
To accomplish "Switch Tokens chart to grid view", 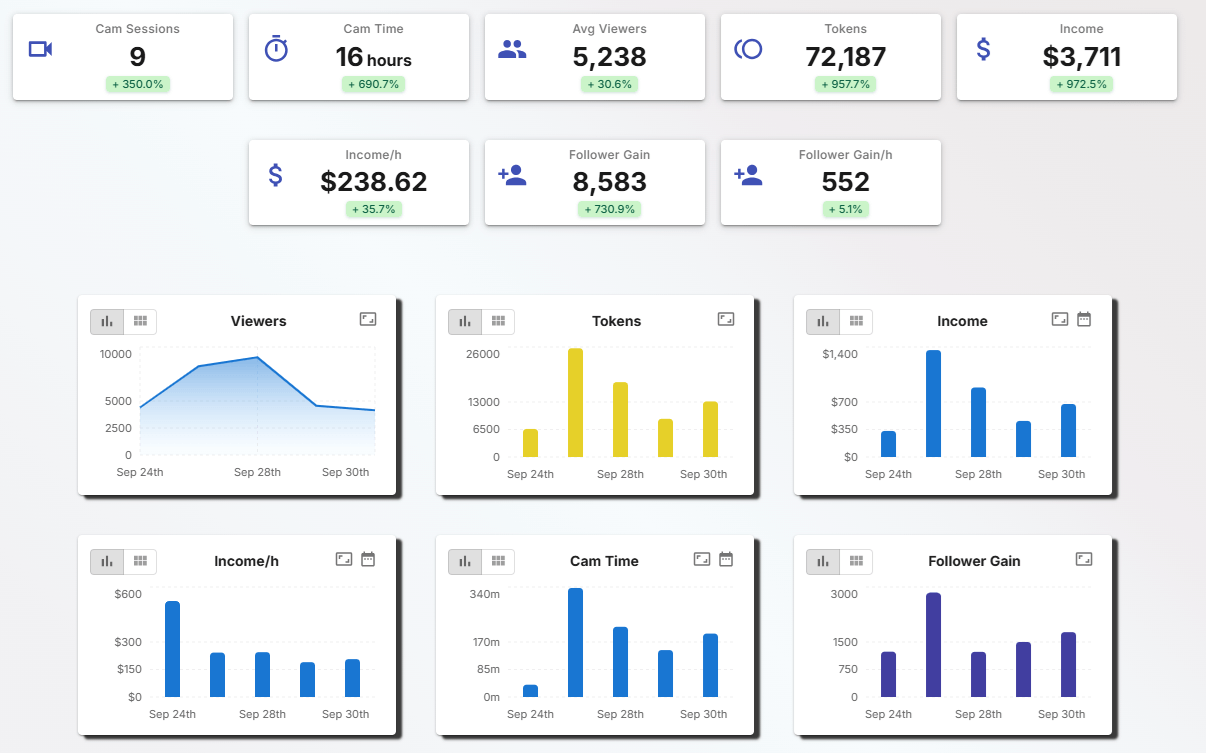I will click(498, 321).
